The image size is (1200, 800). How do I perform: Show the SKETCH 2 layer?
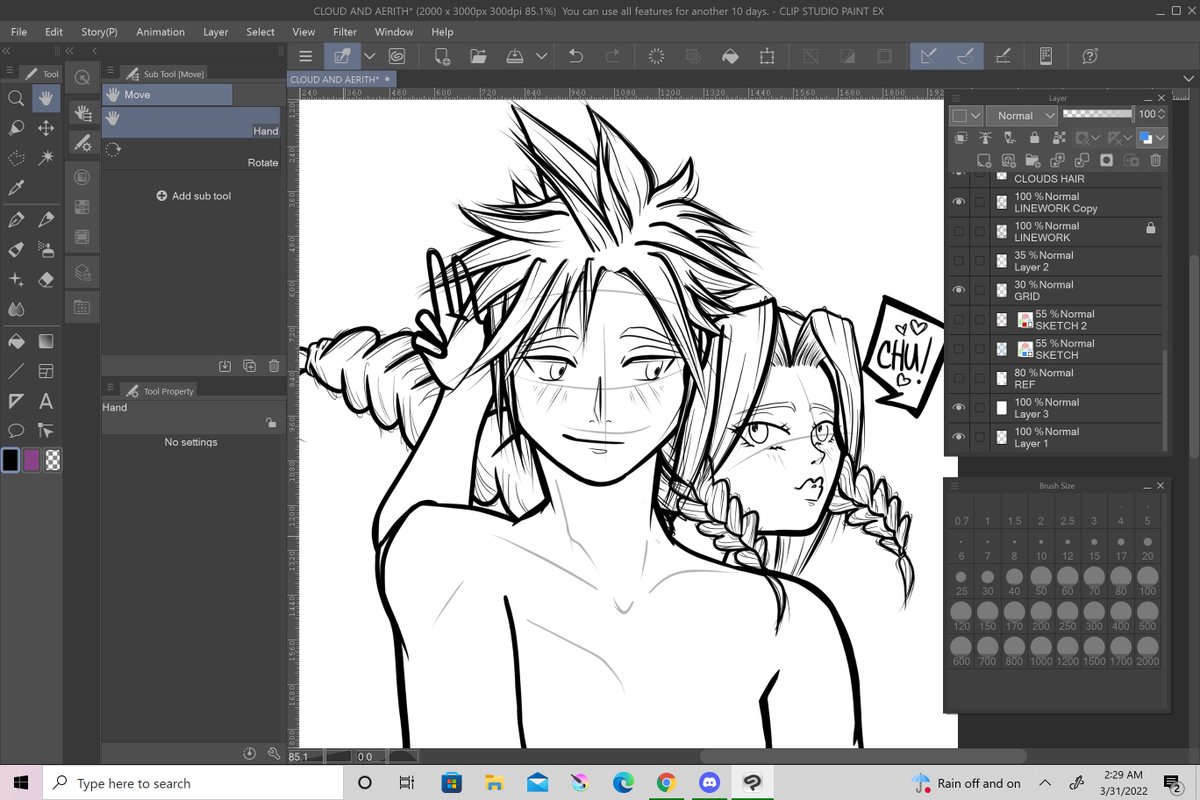pos(959,319)
